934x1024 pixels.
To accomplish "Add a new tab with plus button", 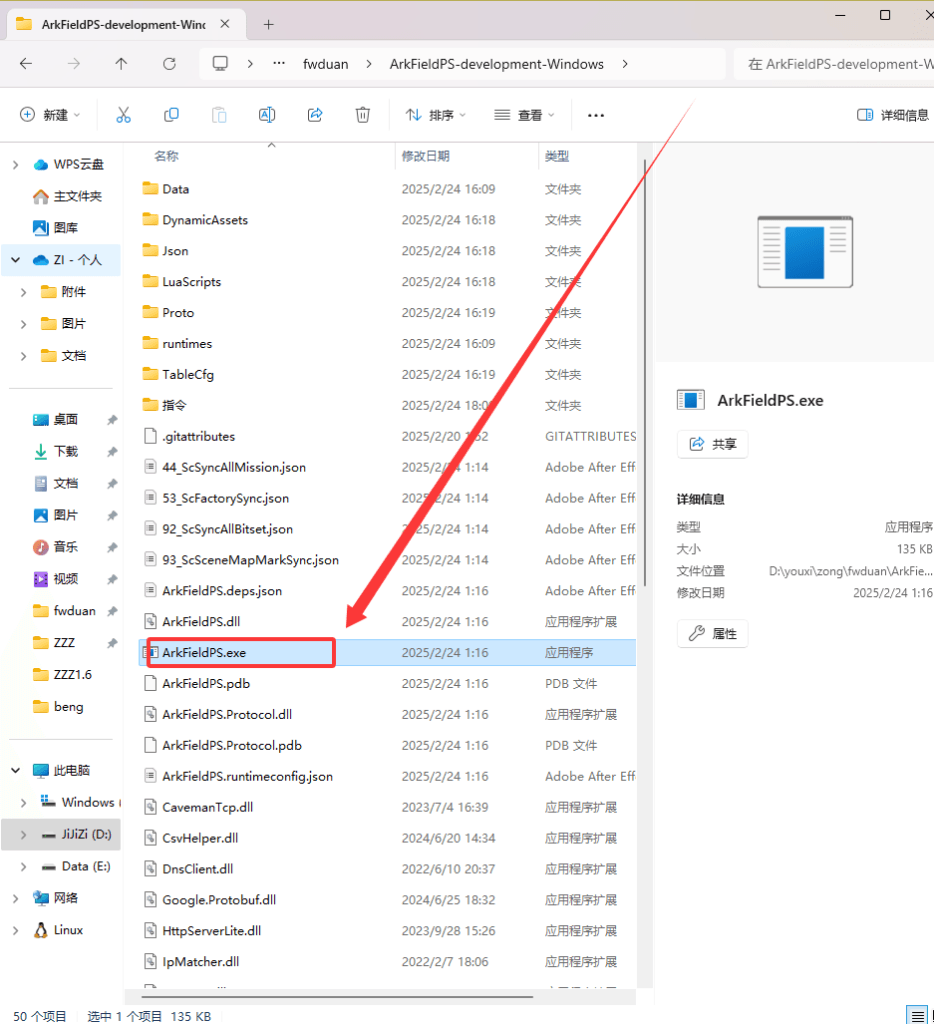I will [268, 24].
